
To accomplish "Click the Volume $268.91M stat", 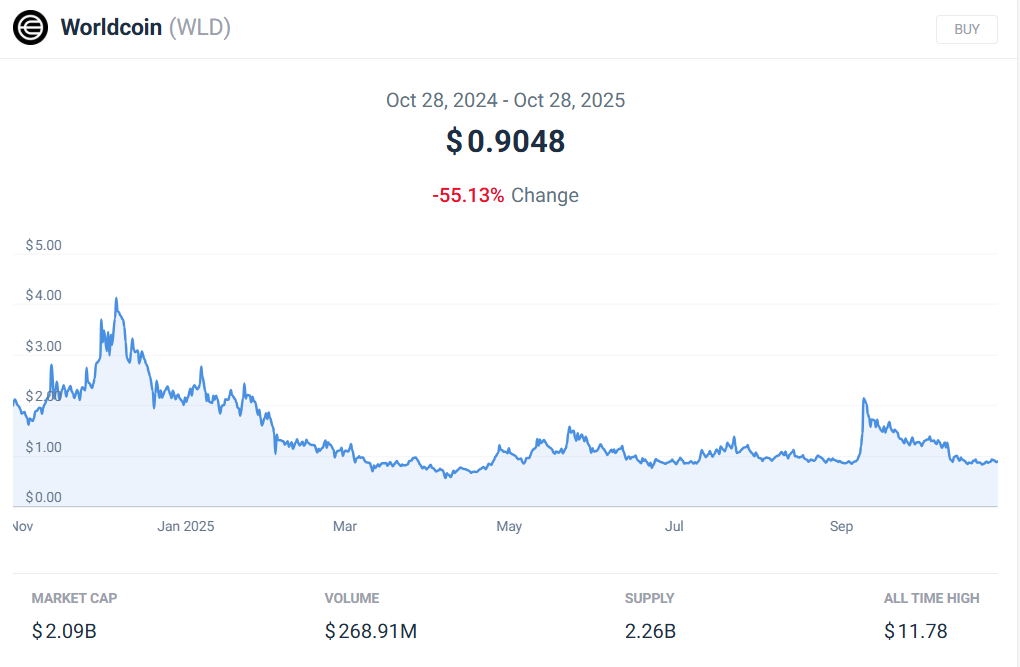I will tap(370, 631).
